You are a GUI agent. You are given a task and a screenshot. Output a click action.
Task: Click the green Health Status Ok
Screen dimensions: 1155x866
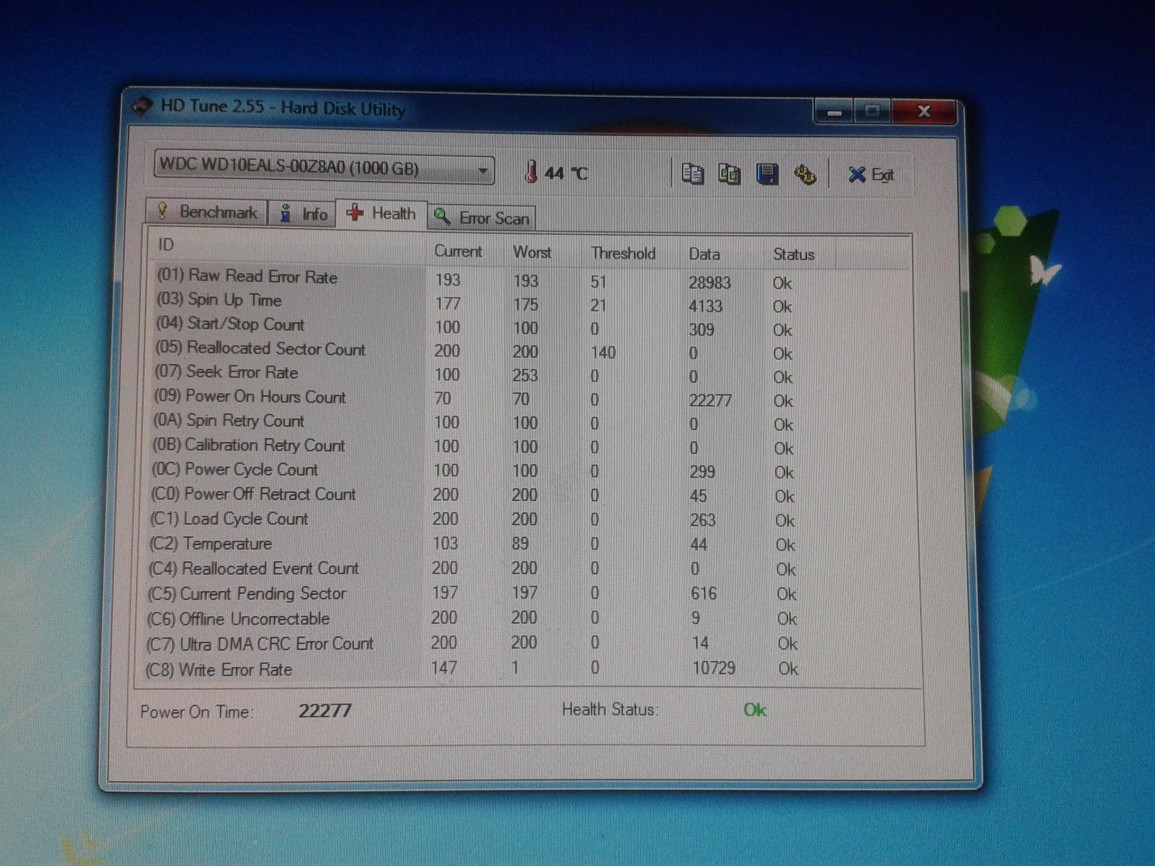point(755,710)
